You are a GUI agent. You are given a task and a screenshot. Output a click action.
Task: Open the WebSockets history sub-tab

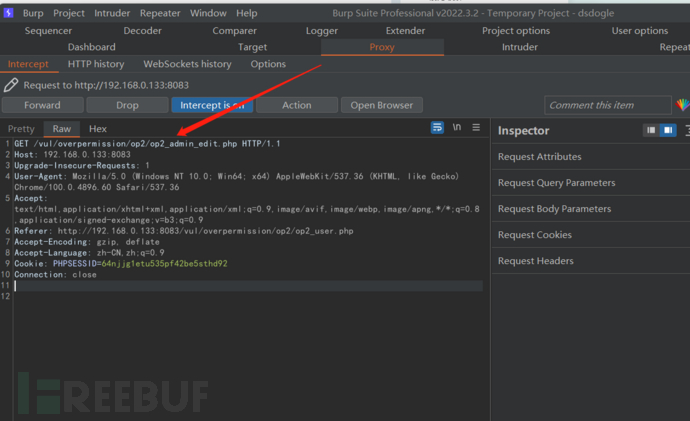click(x=187, y=64)
